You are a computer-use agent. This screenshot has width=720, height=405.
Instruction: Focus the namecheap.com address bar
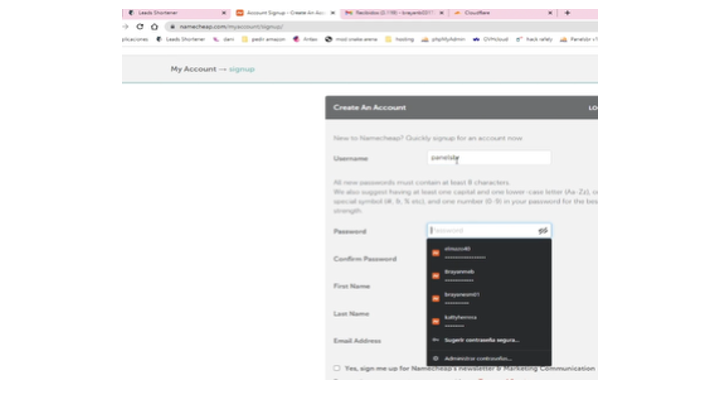point(381,27)
